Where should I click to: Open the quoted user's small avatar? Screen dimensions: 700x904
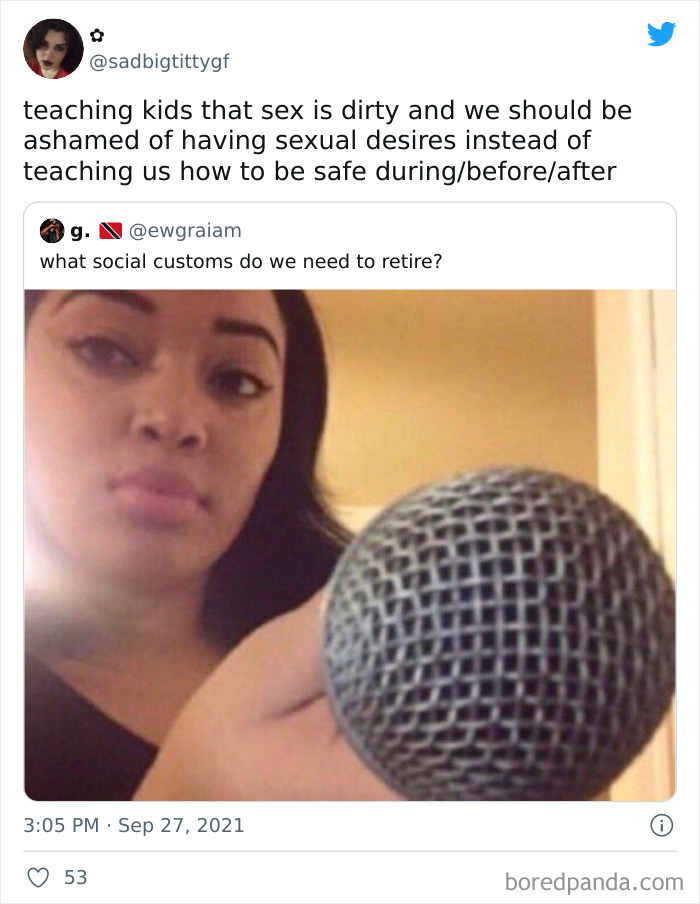pos(52,231)
